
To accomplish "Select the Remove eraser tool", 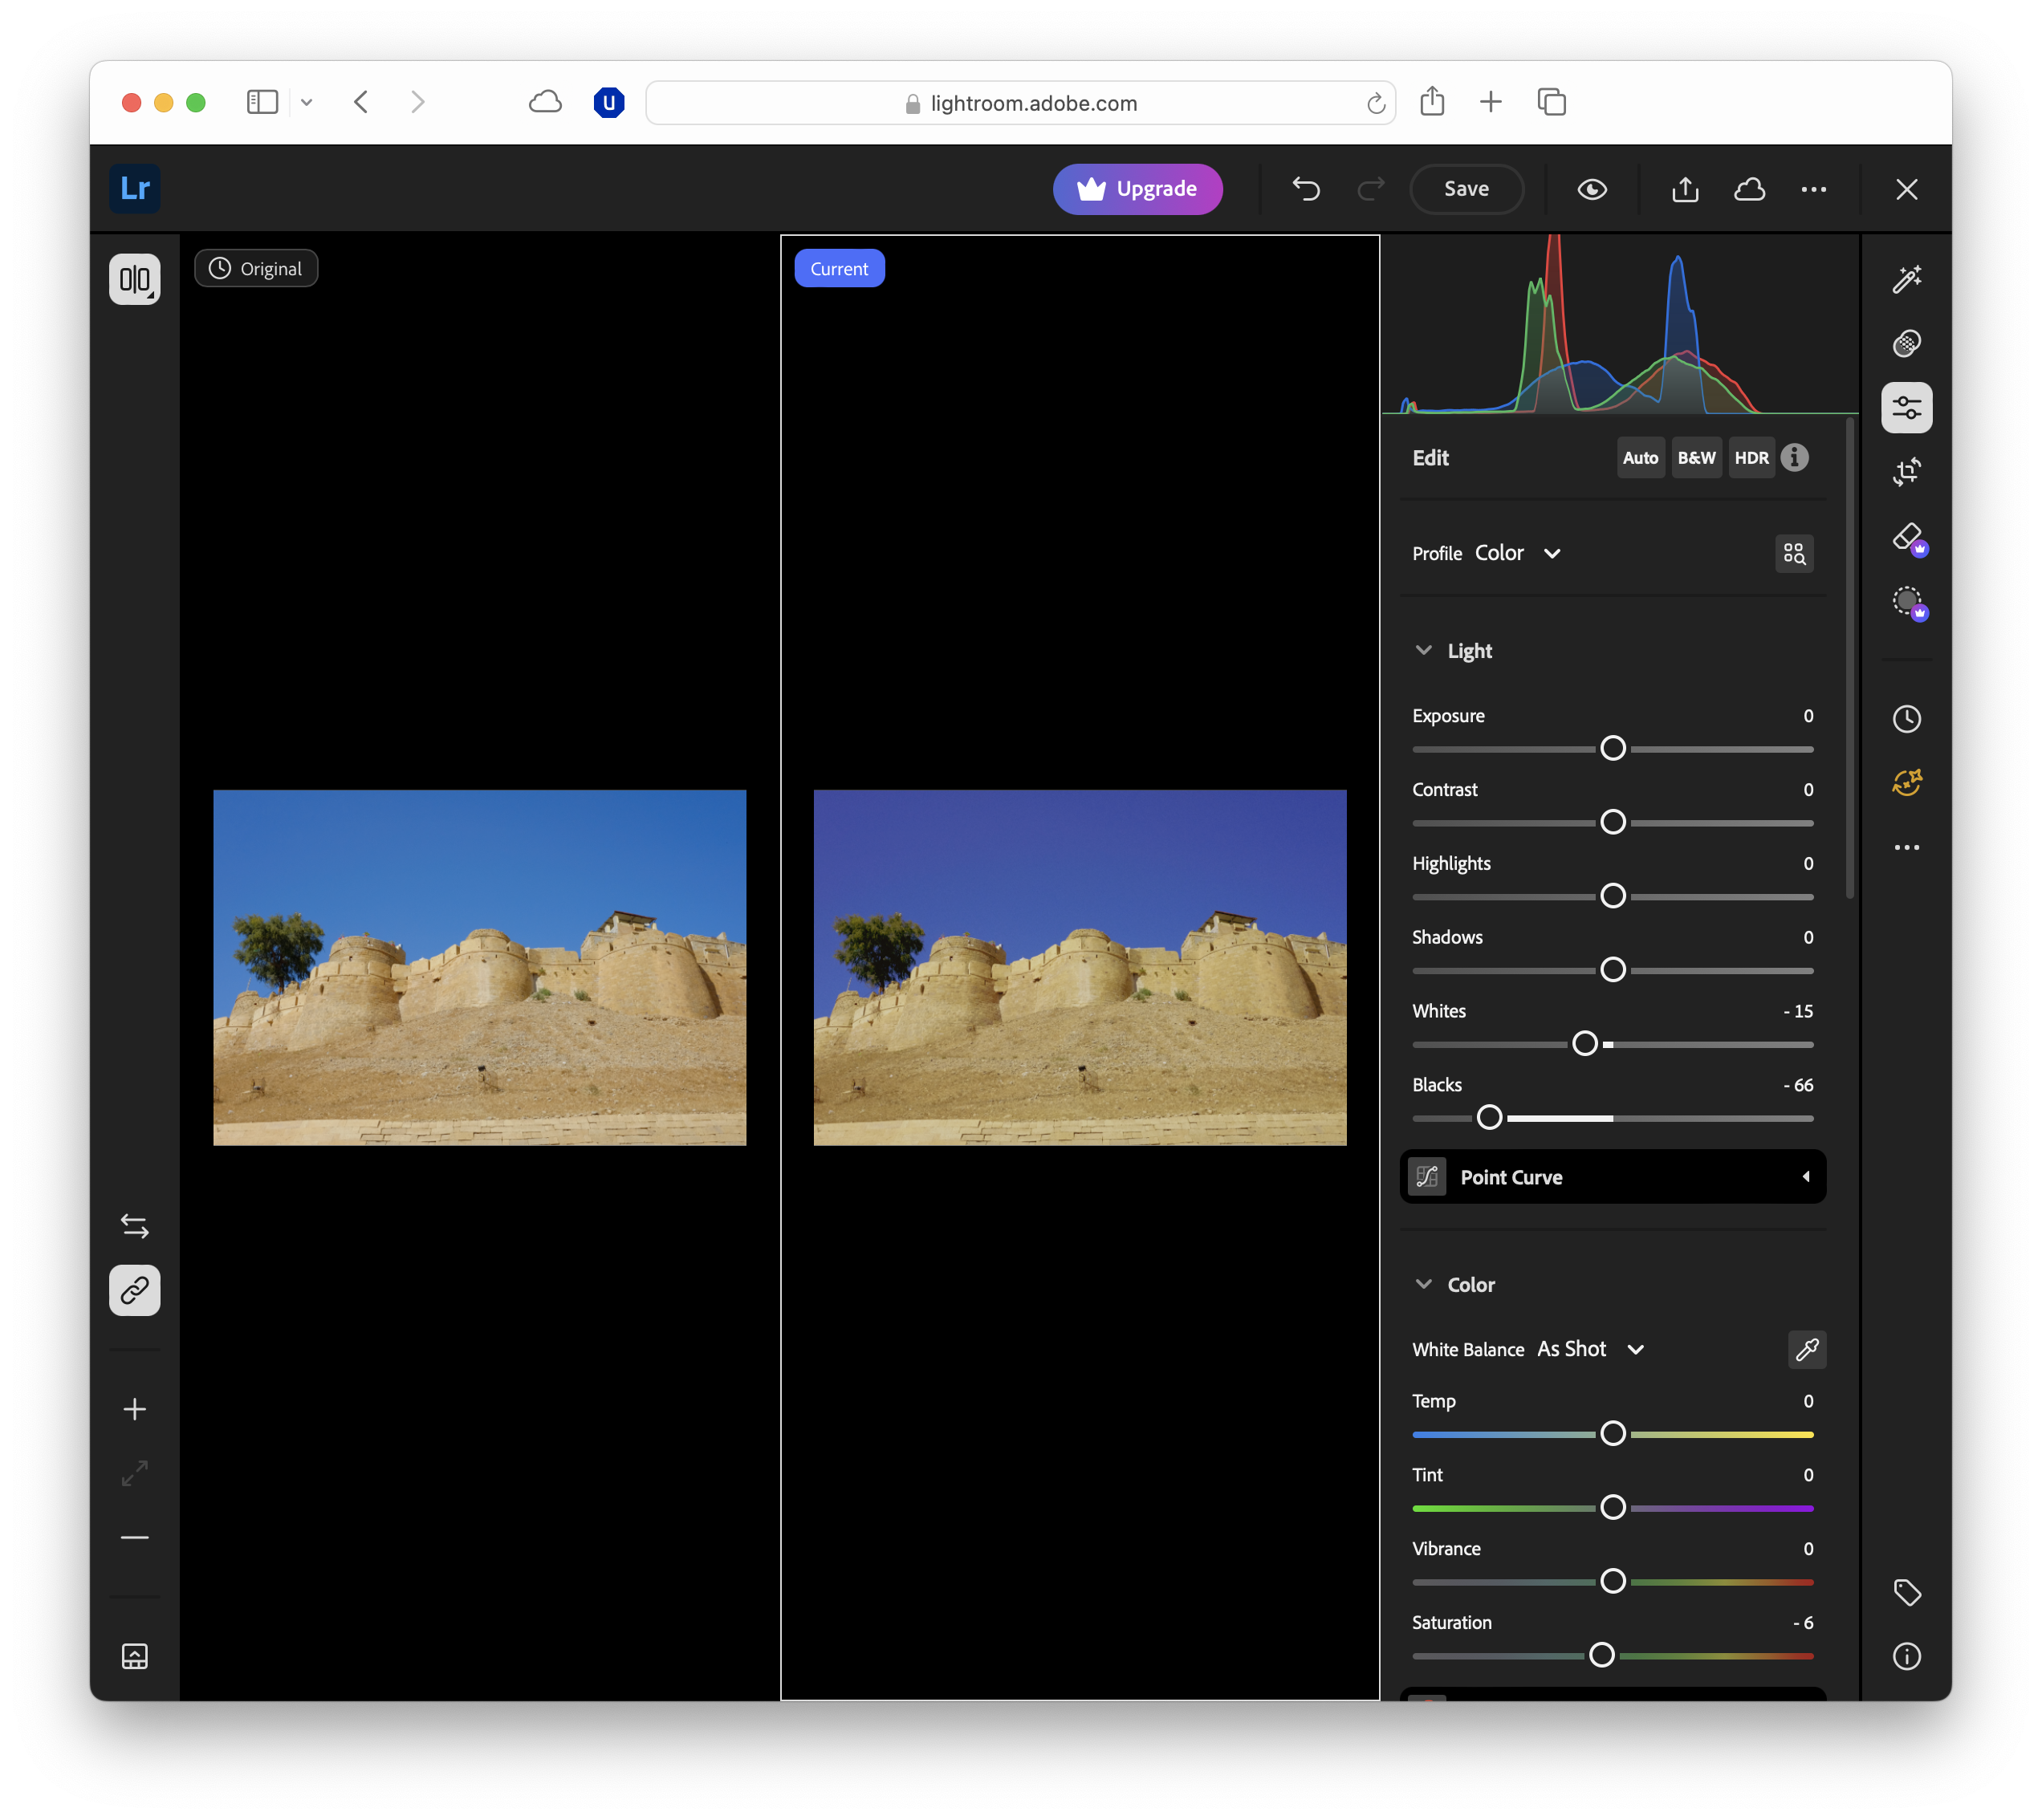I will (1906, 537).
